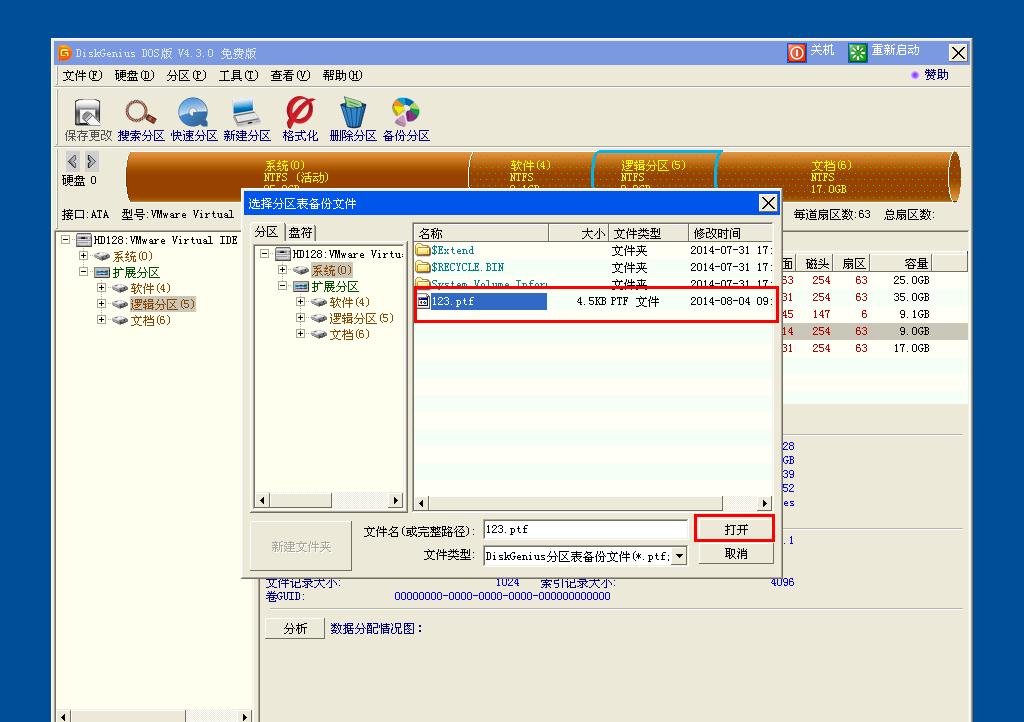Select 软件(4) in main window tree

(150, 288)
